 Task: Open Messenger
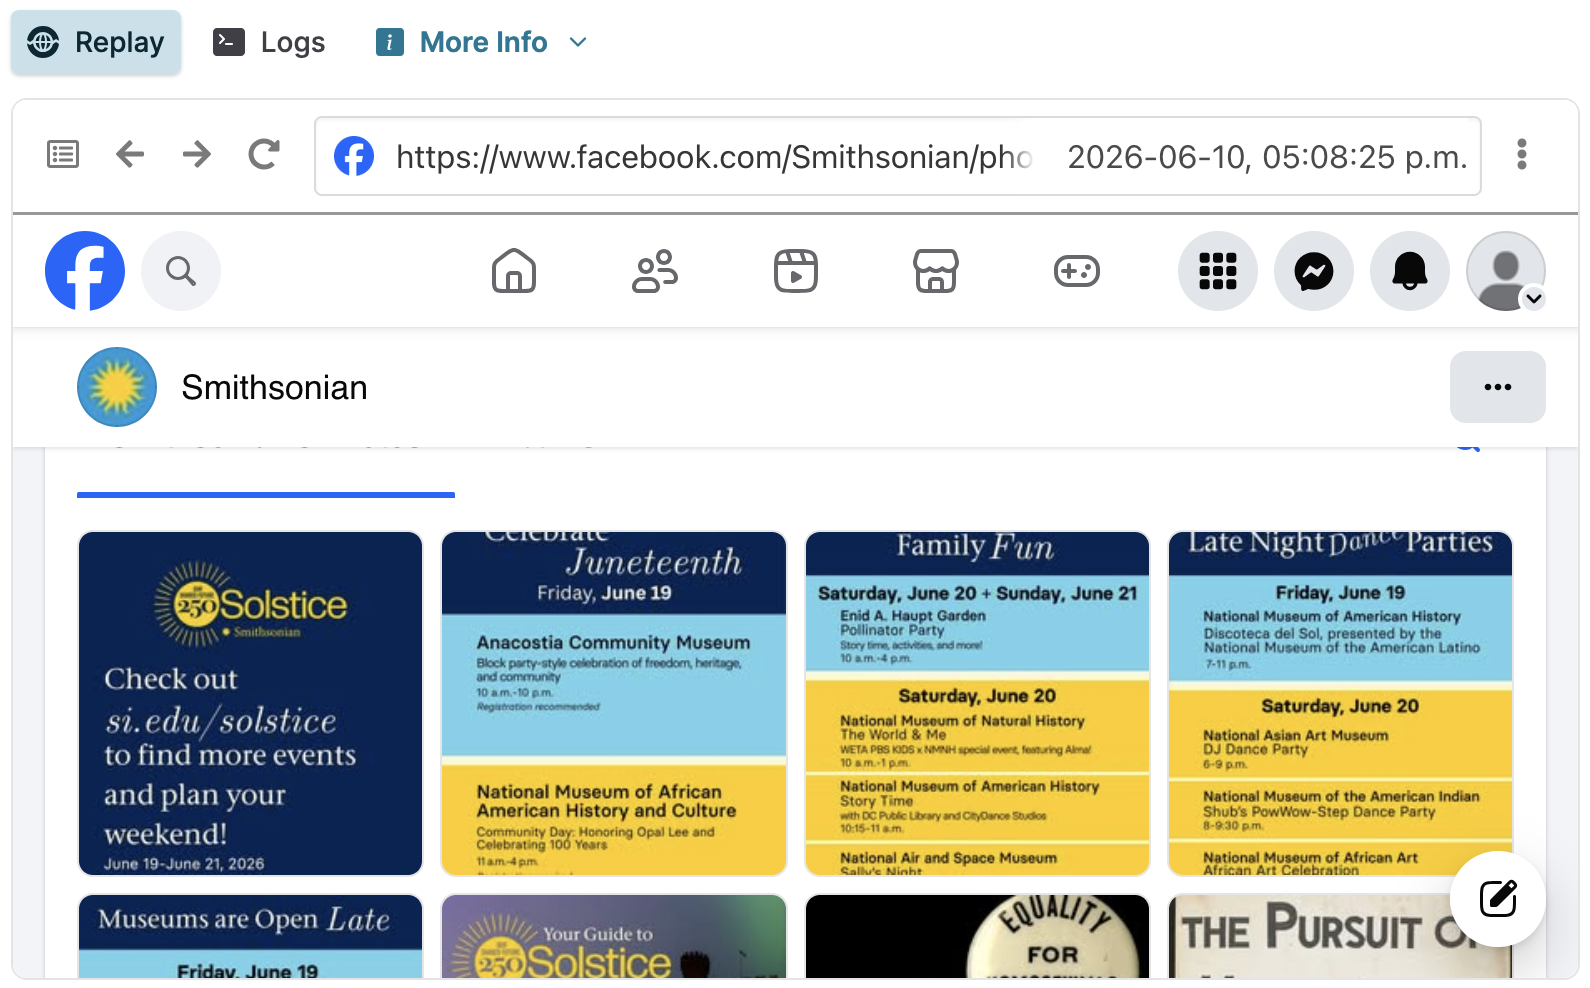coord(1314,271)
